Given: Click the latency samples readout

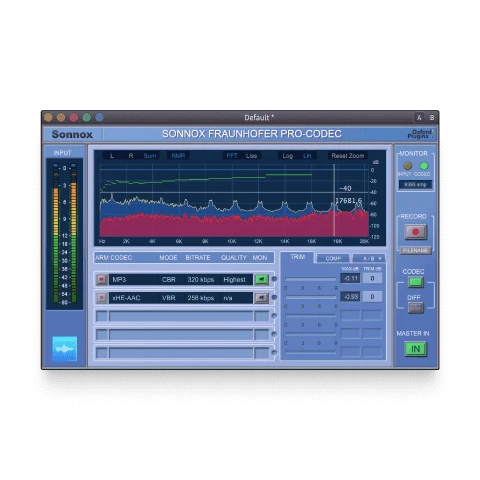Looking at the screenshot, I should 415,185.
